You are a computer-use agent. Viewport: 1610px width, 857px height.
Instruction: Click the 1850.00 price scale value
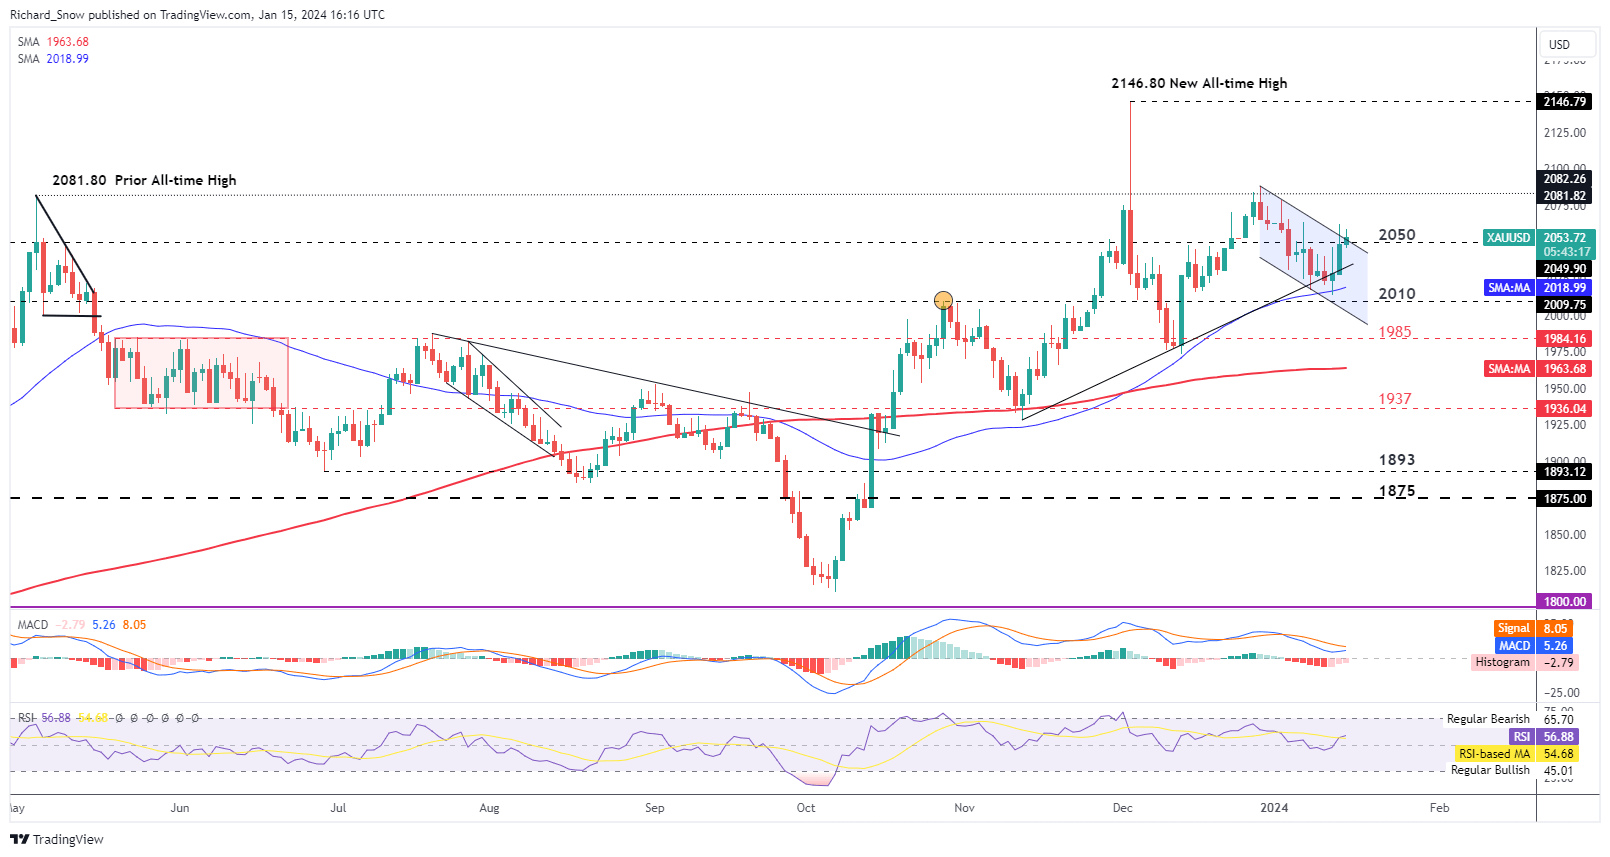tap(1565, 535)
